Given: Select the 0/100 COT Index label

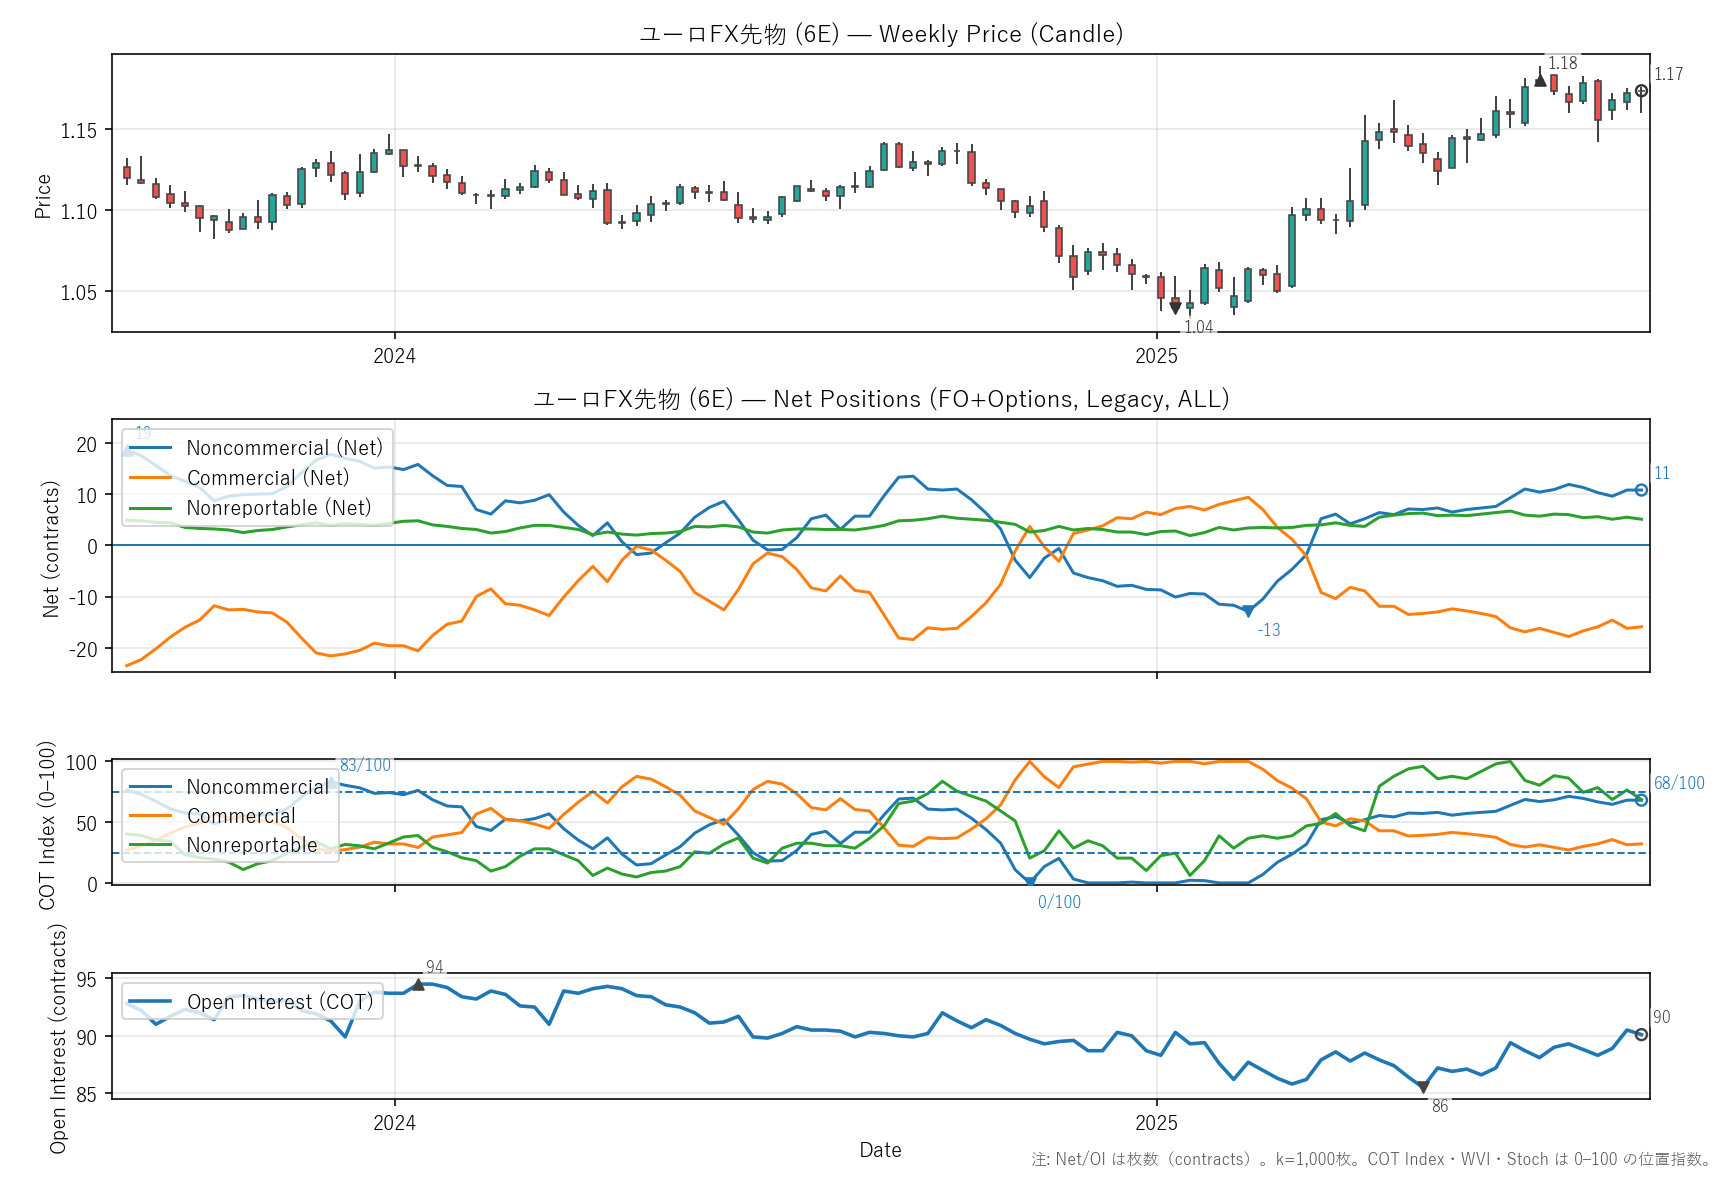Looking at the screenshot, I should pos(1059,902).
